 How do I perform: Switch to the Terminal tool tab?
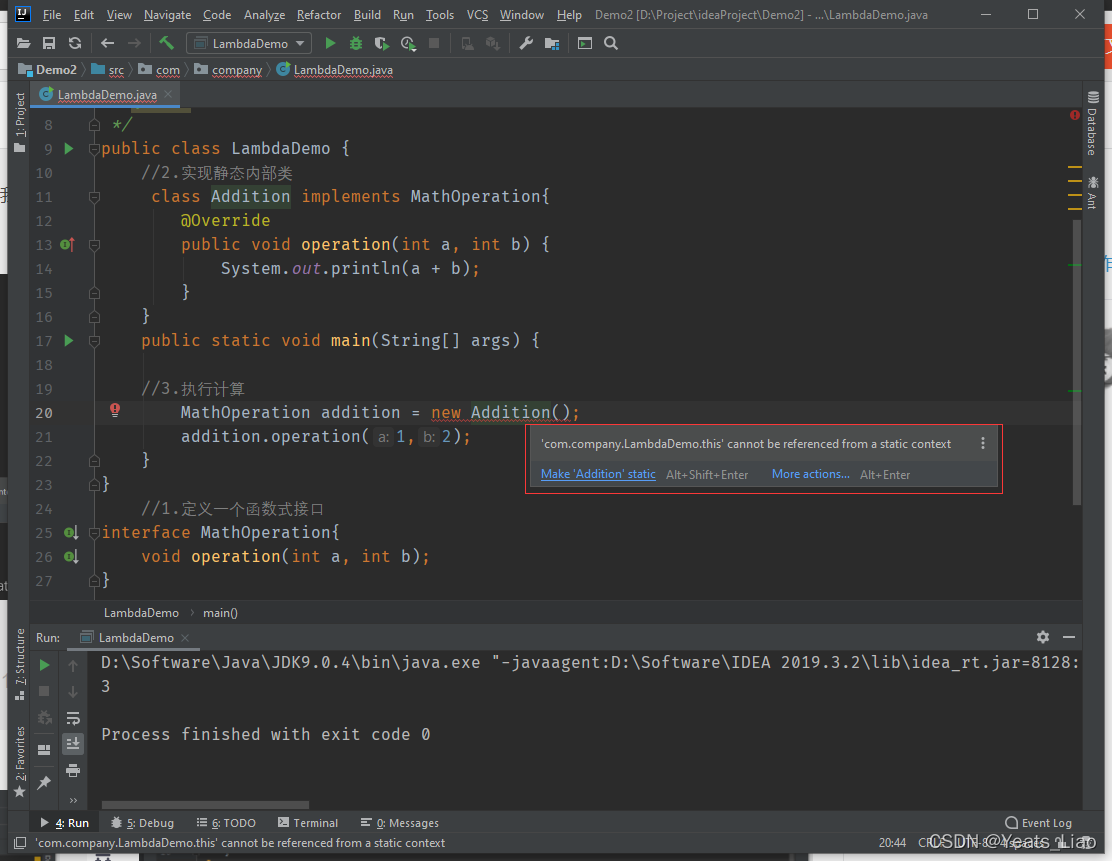point(308,823)
